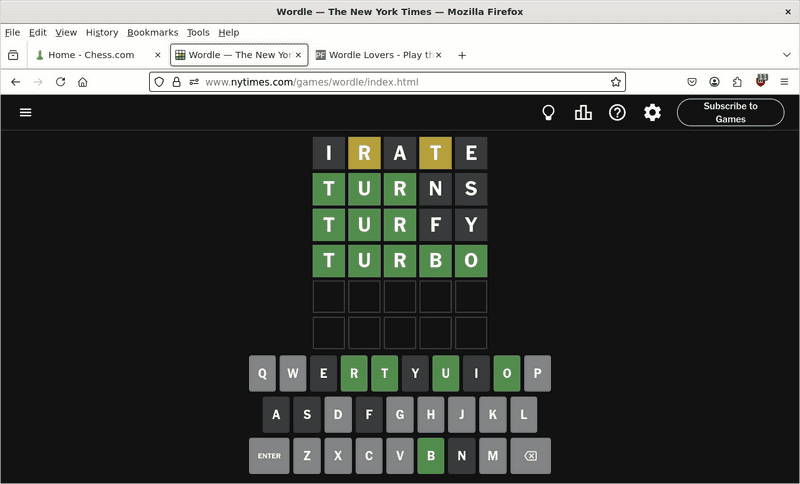This screenshot has height=484, width=800.
Task: Open the Tools menu
Action: [198, 32]
